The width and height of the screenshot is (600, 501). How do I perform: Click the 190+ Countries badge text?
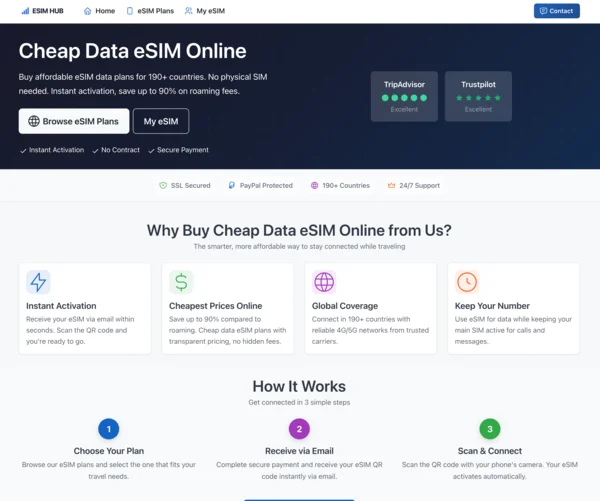point(346,186)
